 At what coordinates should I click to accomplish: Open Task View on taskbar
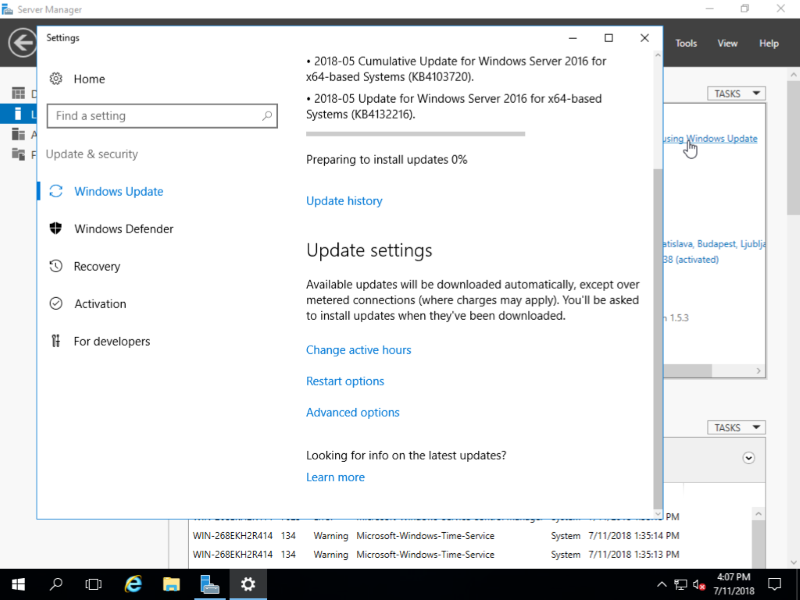coord(93,584)
